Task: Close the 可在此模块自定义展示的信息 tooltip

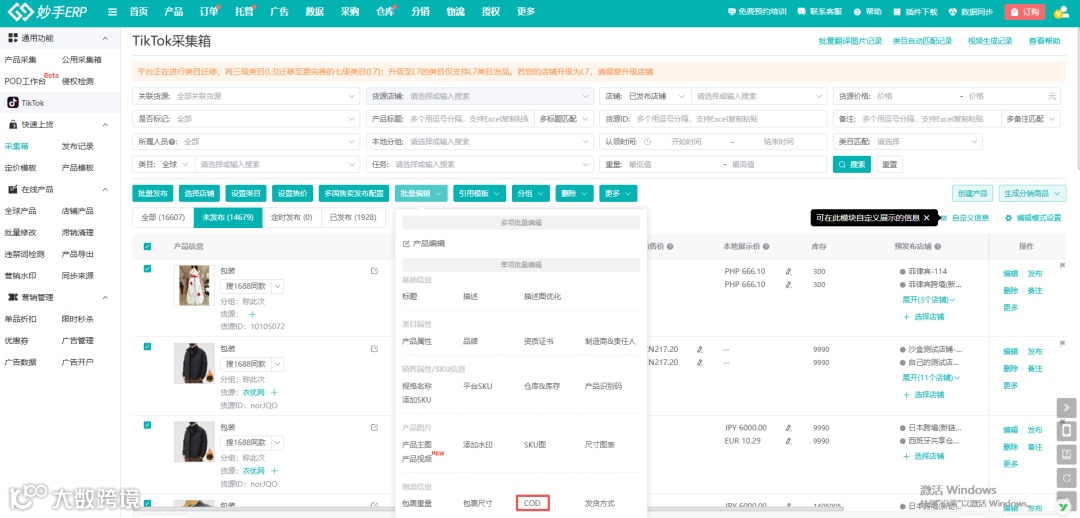Action: (926, 218)
